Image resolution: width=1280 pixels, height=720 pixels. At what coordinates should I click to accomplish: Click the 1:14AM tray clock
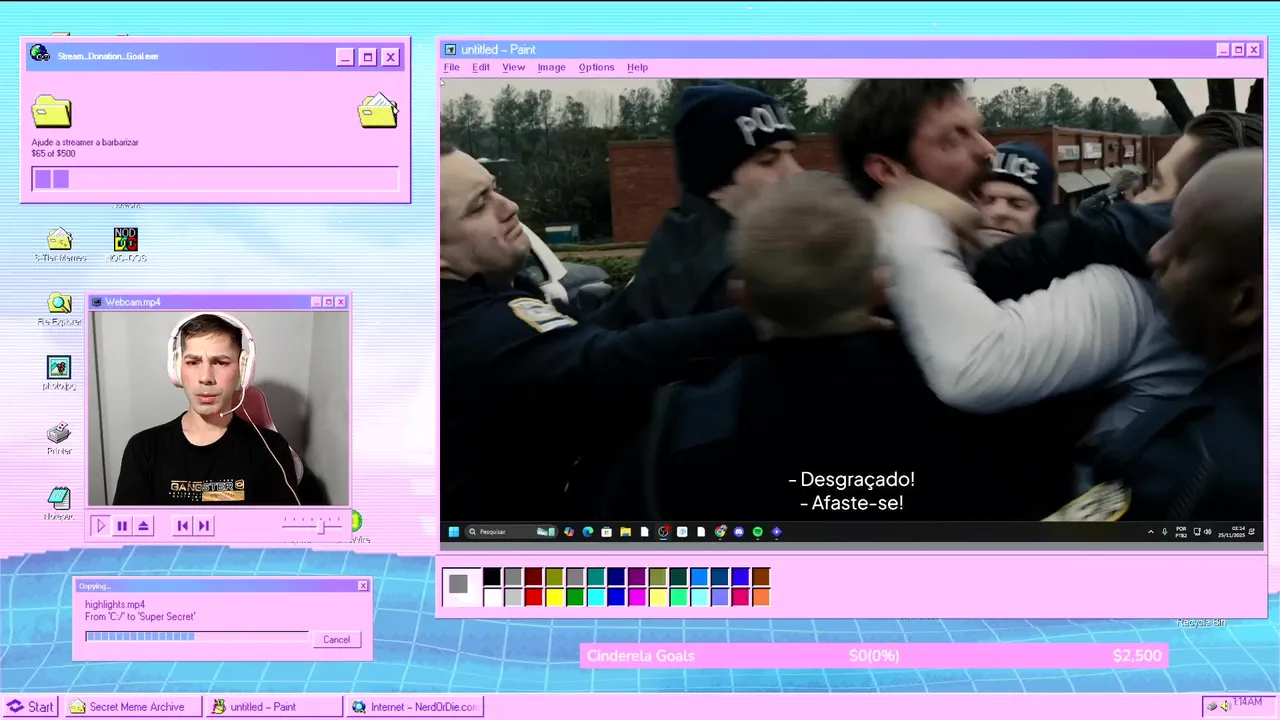click(1247, 703)
